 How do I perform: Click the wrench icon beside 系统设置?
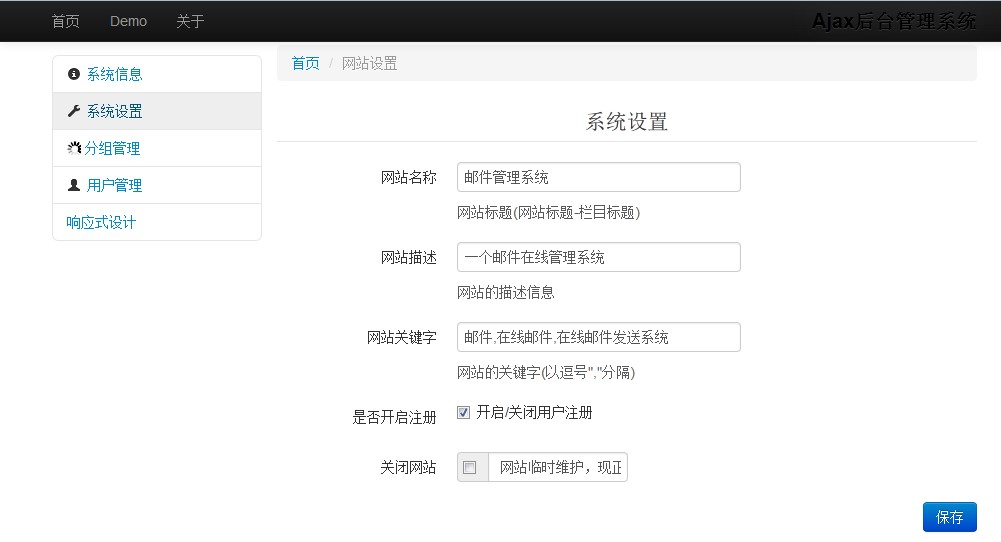73,111
